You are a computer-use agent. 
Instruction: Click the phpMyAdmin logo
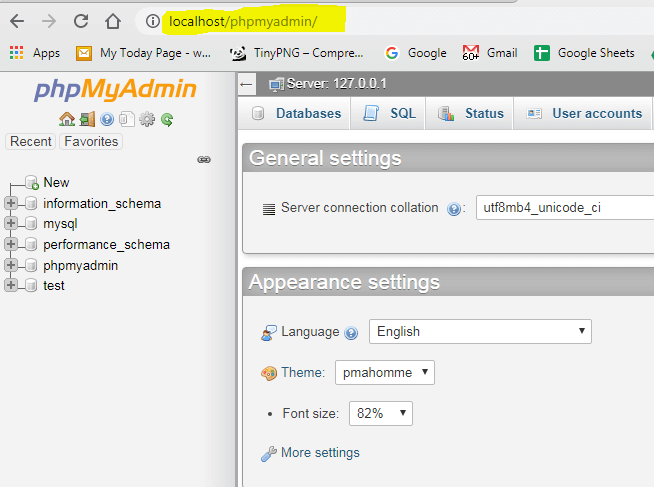click(115, 89)
